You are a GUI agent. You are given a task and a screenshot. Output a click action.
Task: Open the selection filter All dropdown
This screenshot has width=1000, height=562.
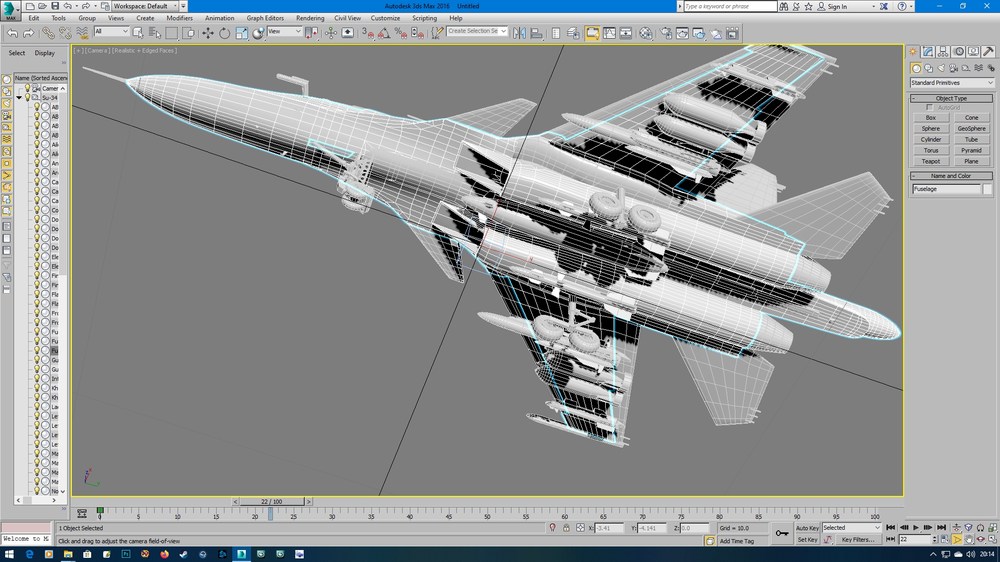coord(111,31)
